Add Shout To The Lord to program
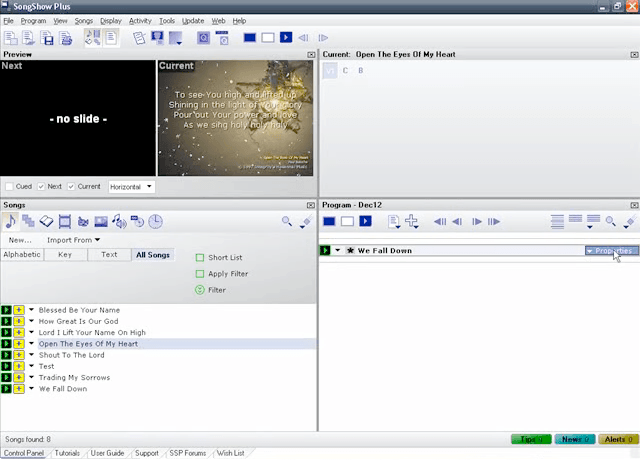 (x=19, y=355)
